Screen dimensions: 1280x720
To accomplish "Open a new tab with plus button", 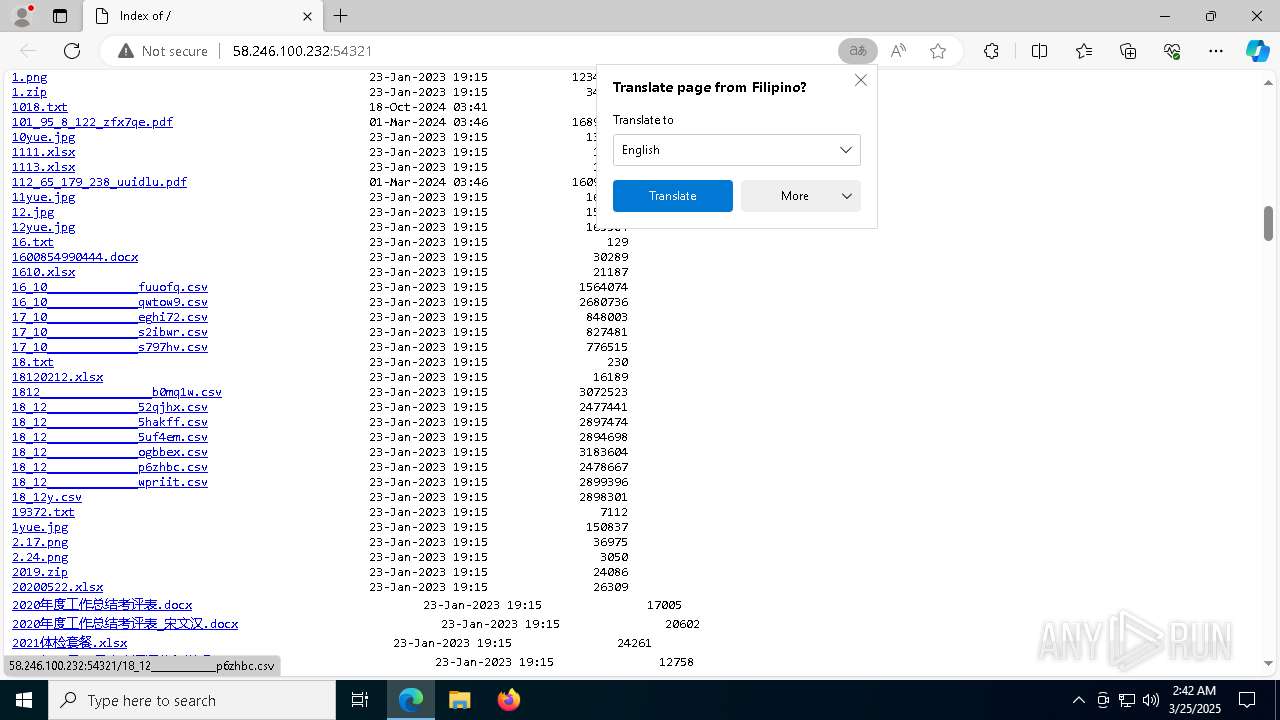I will click(341, 16).
